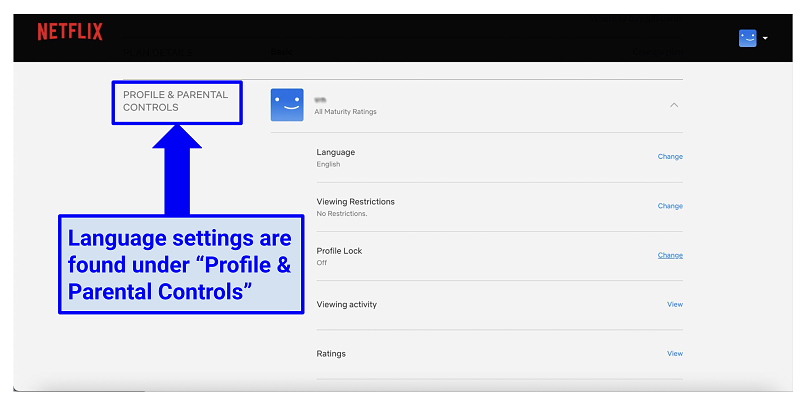This screenshot has width=806, height=406.
Task: Click the Ratings row label
Action: pyautogui.click(x=331, y=353)
